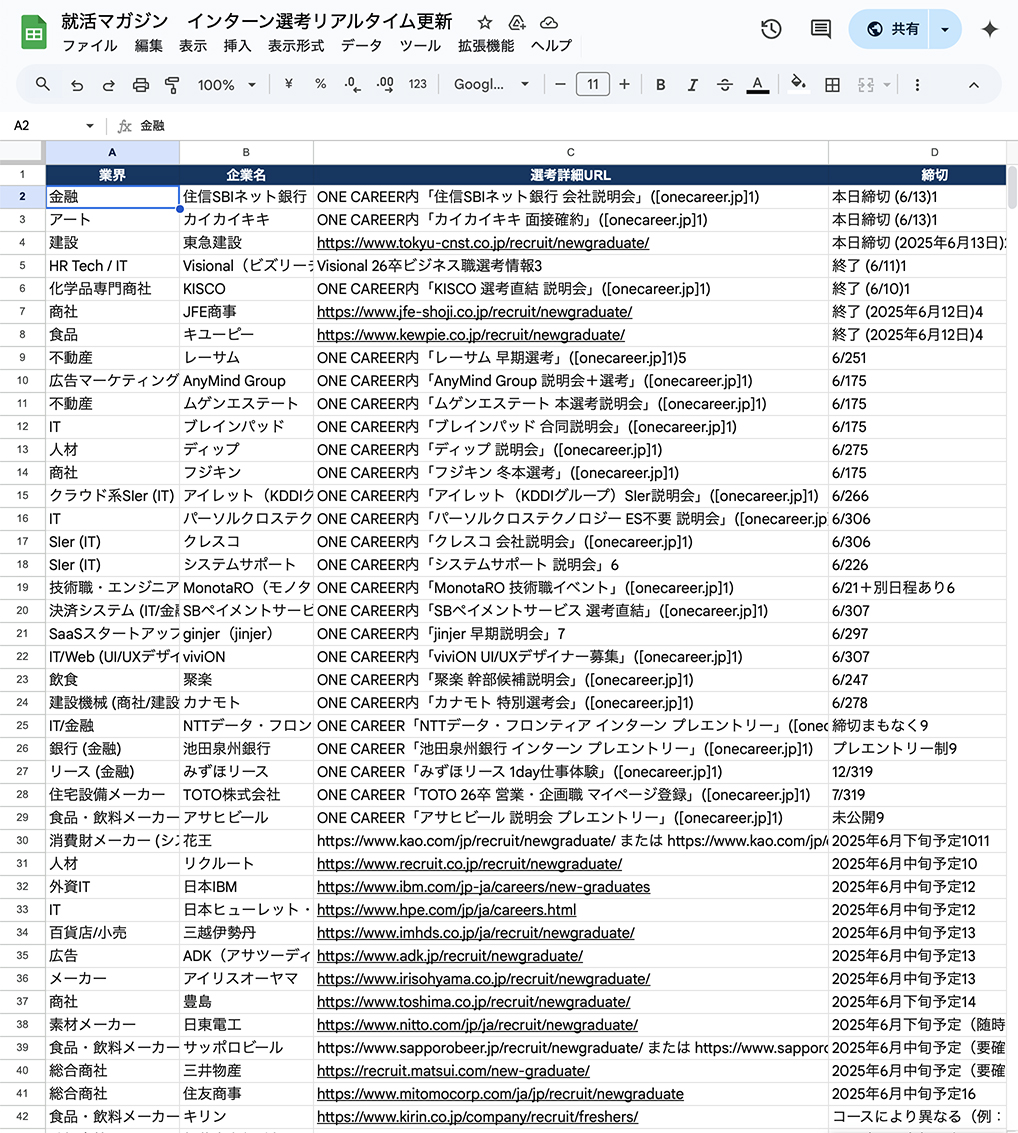Toggle strikethrough formatting
This screenshot has width=1018, height=1133.
point(725,85)
